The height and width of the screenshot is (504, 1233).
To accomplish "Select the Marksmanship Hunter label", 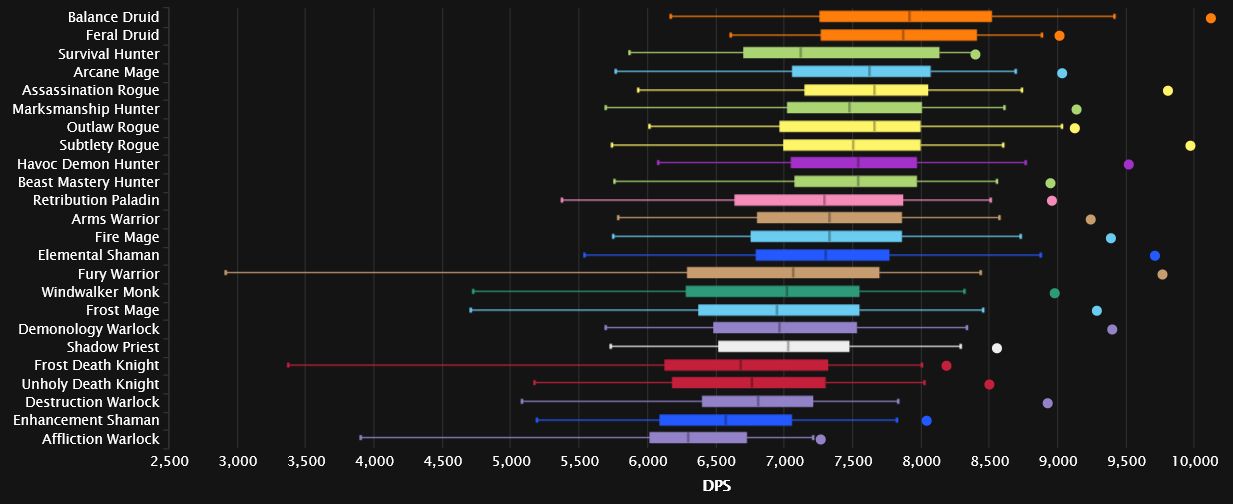I will pos(85,109).
